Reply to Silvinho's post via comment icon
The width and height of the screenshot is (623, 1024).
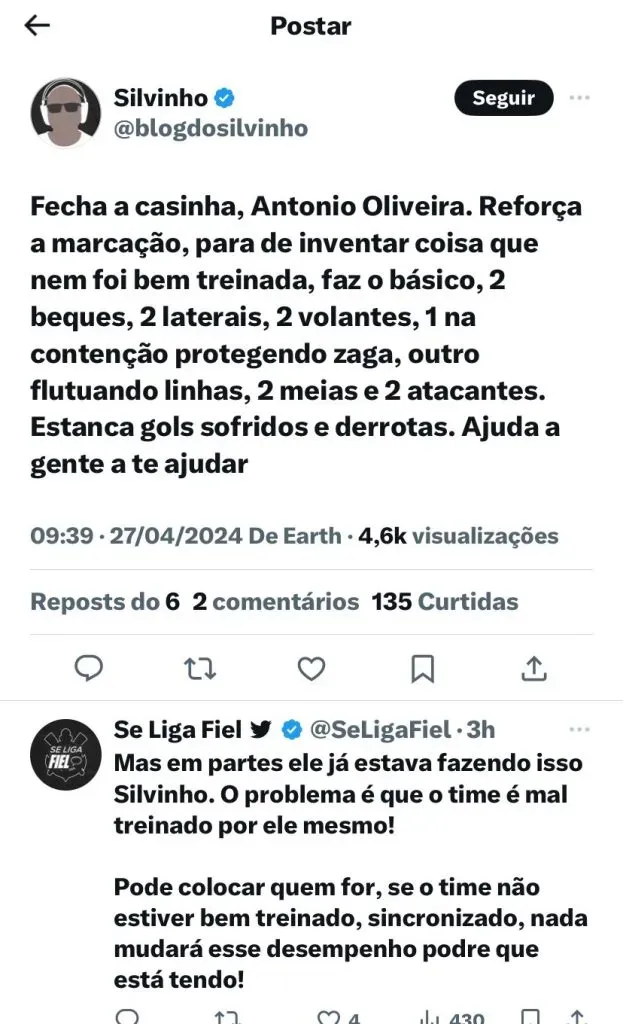[x=89, y=667]
